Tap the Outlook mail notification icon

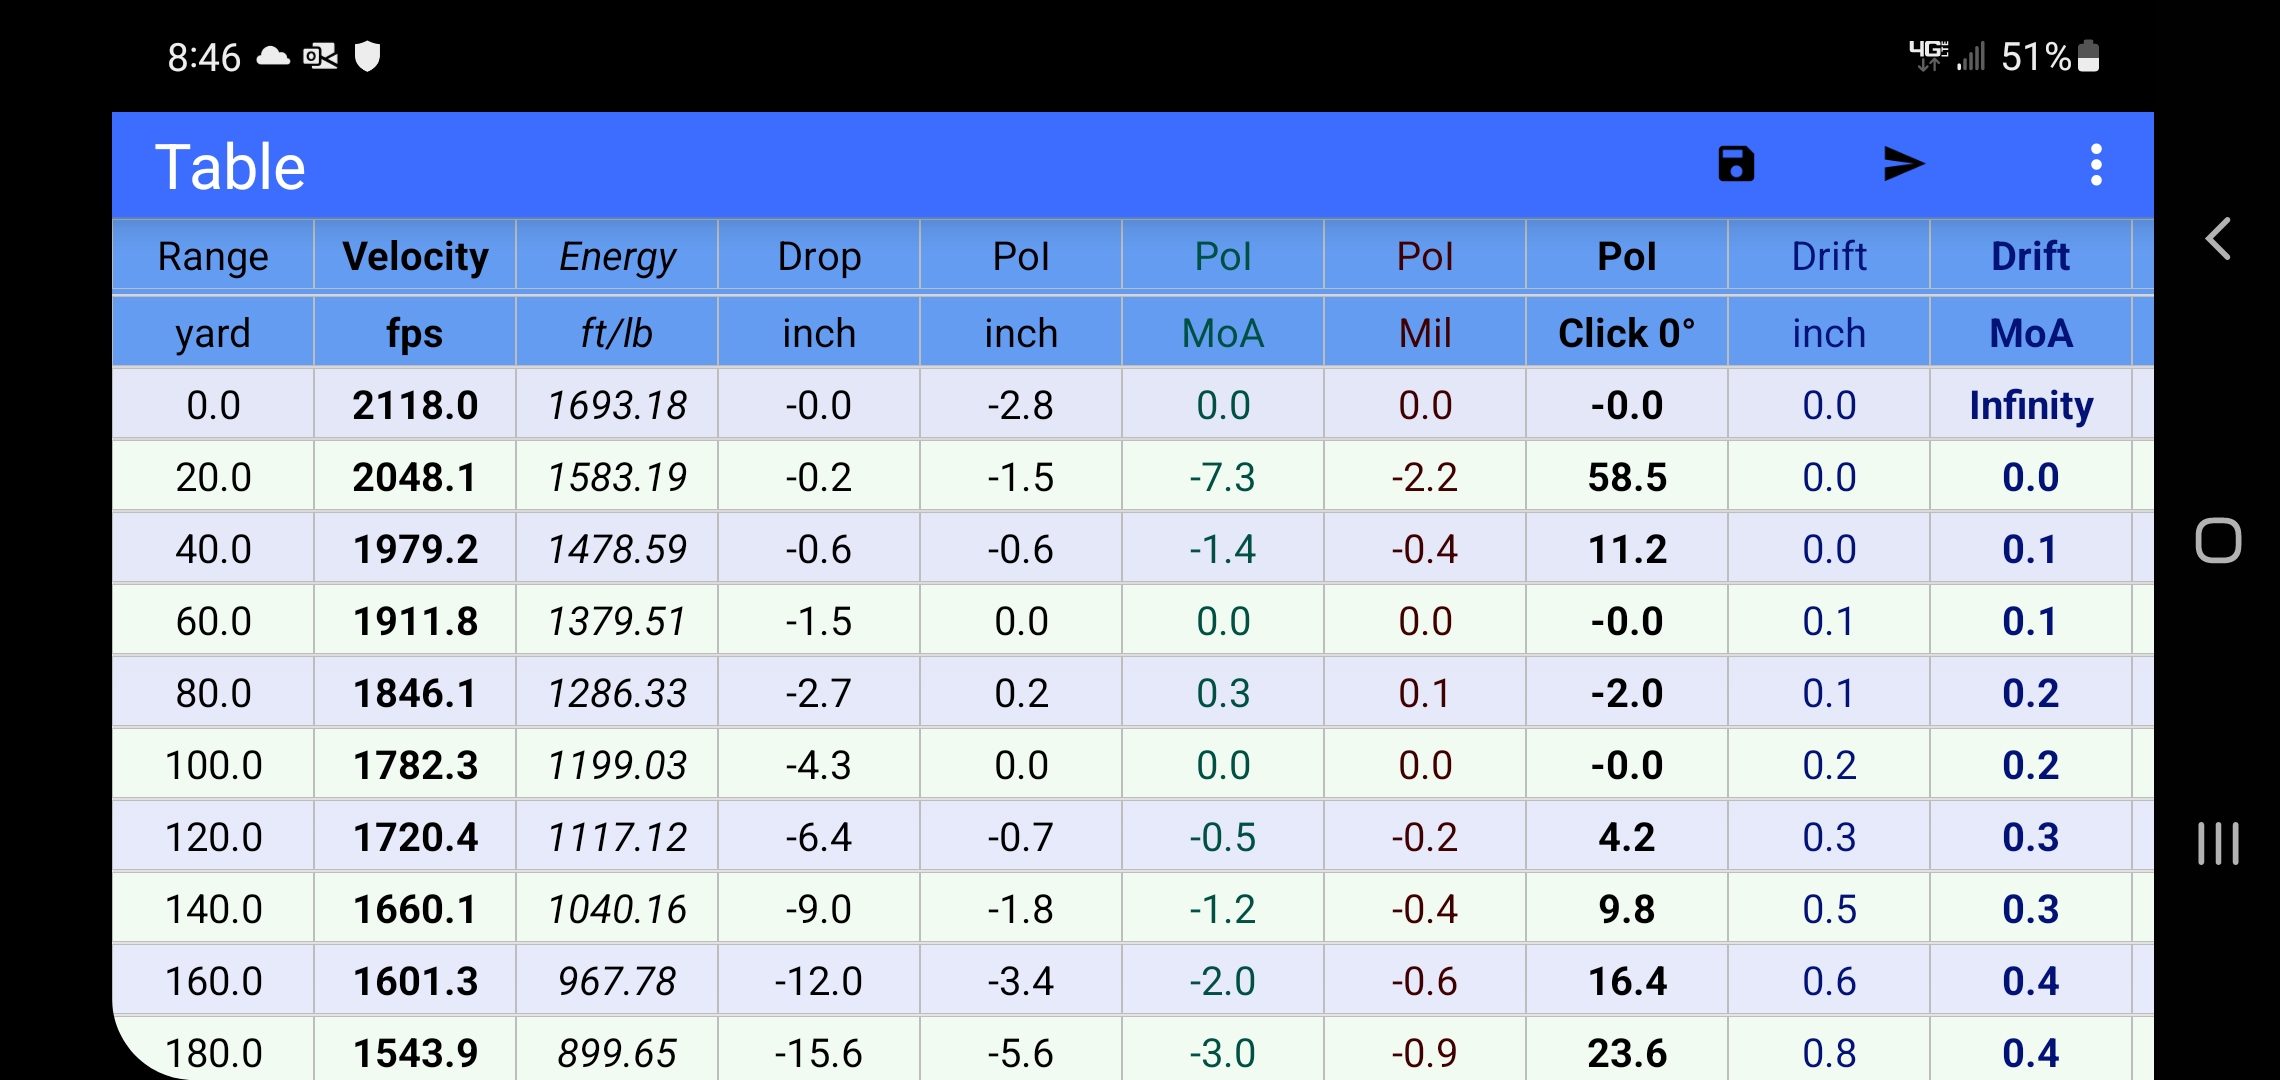[320, 57]
